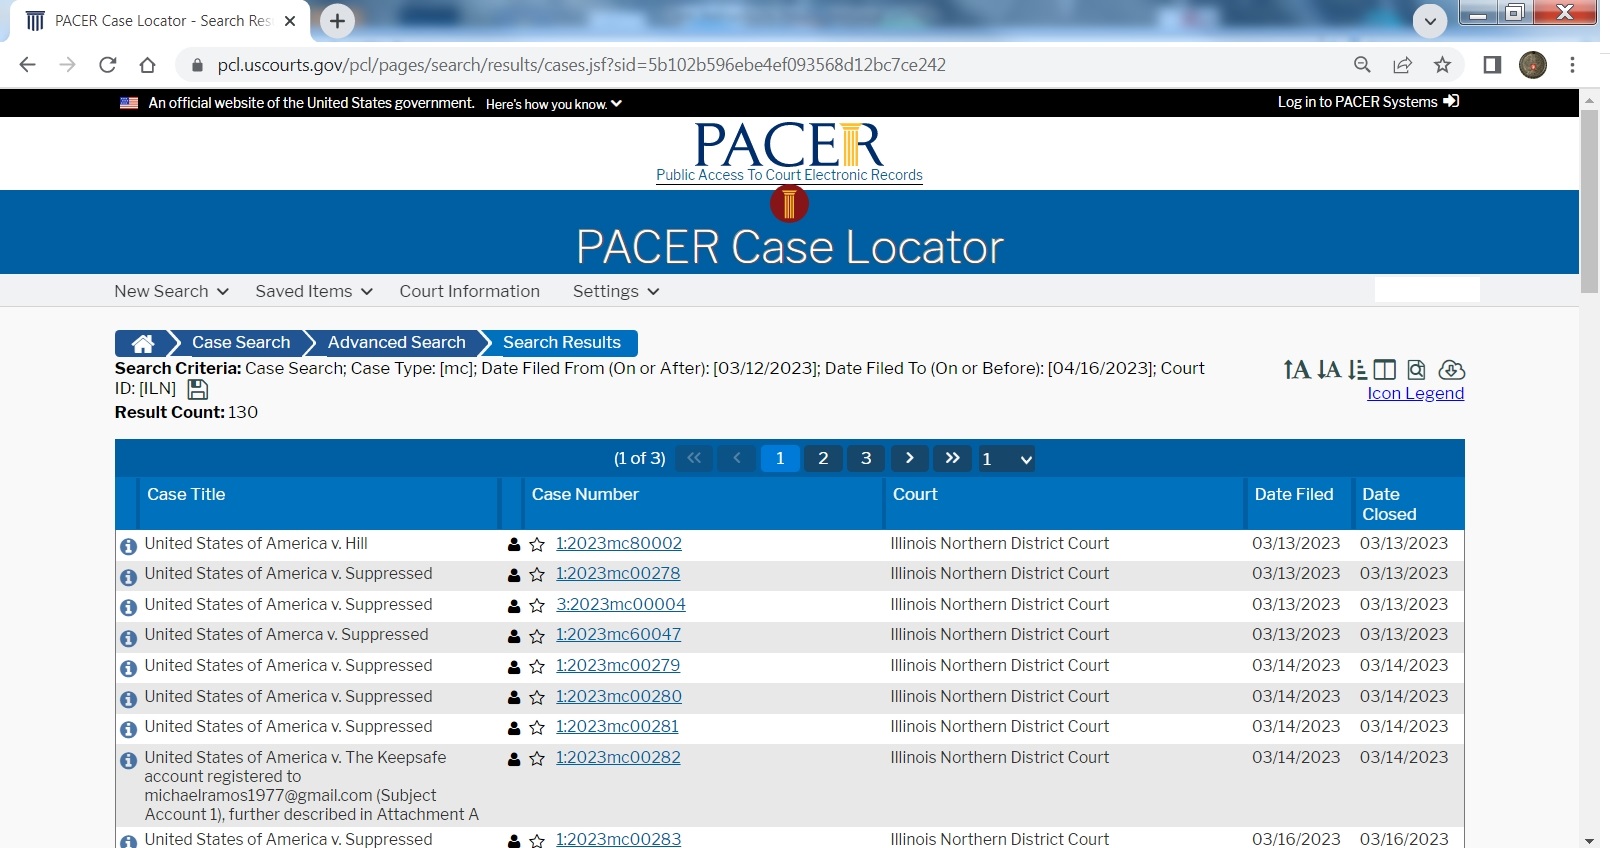Go to results page 2
Viewport: 1610px width, 848px height.
coord(823,458)
